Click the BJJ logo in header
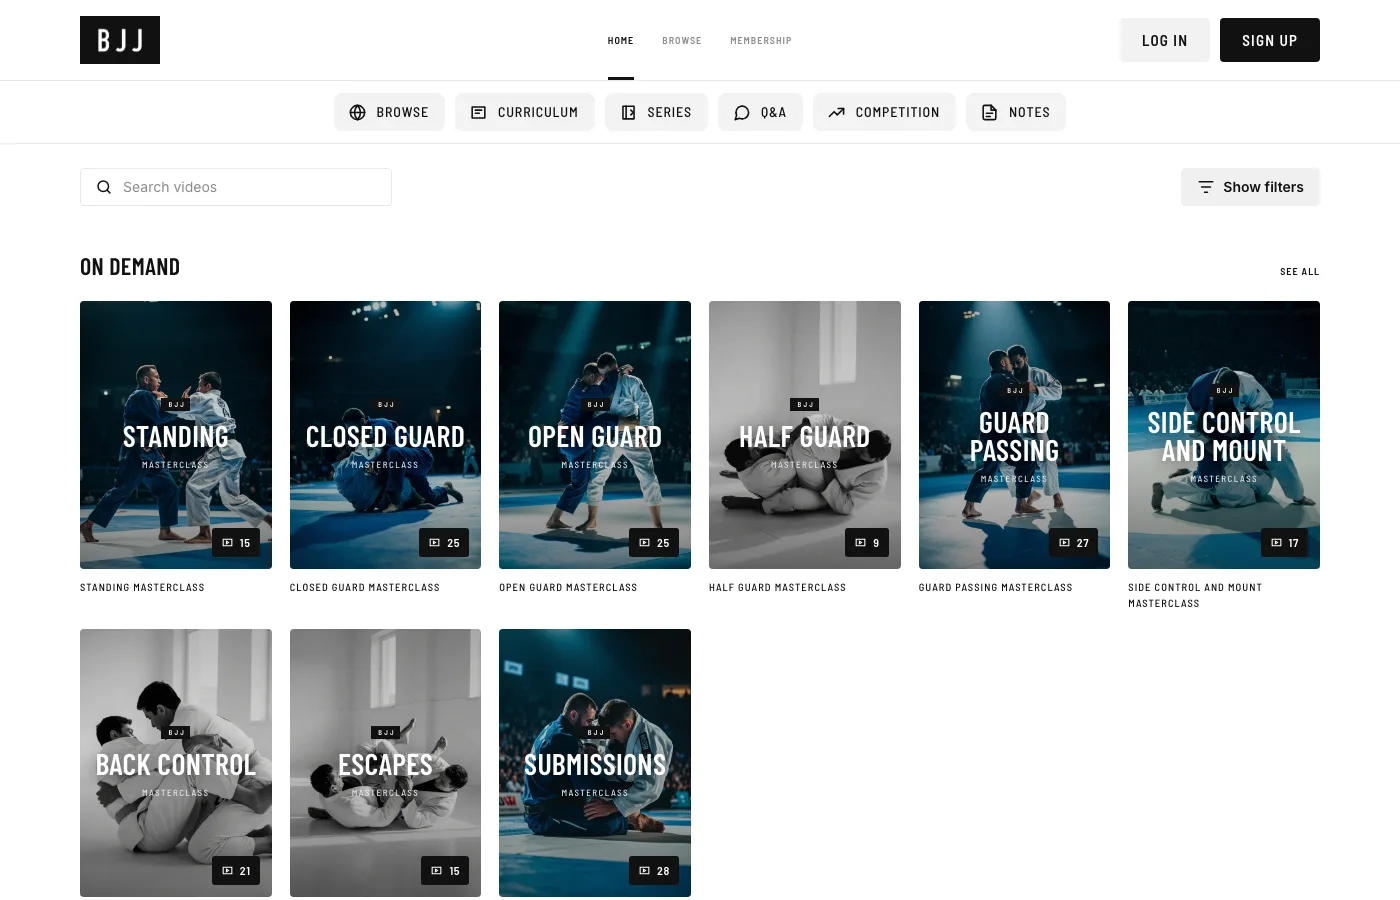 (120, 40)
